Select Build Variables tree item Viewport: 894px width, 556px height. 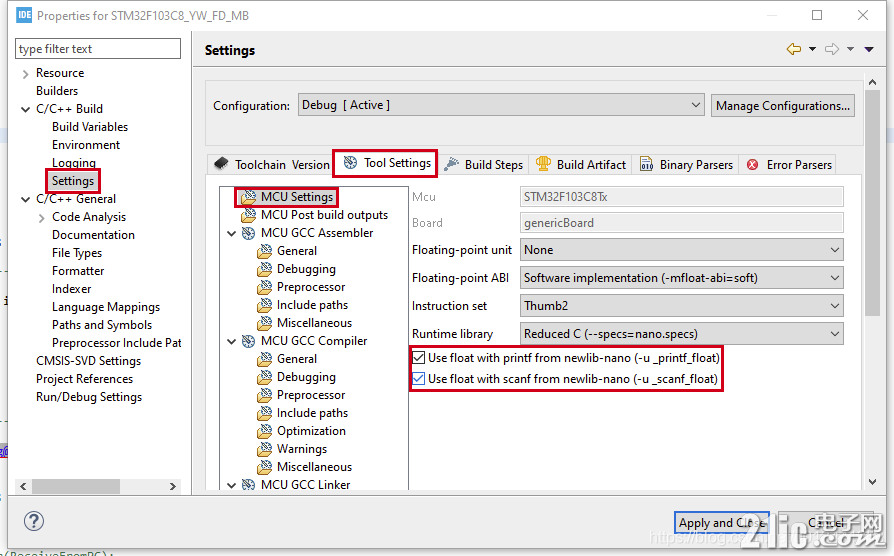click(x=90, y=127)
